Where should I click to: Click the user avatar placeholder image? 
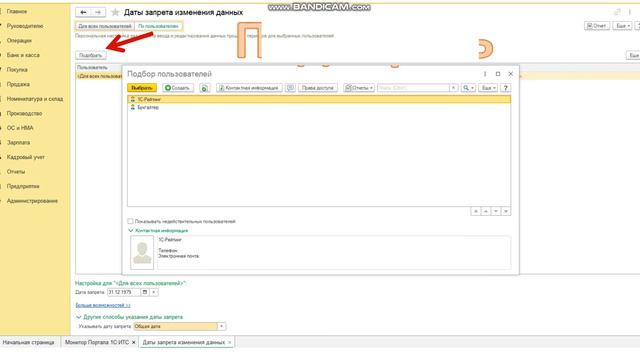pos(142,253)
